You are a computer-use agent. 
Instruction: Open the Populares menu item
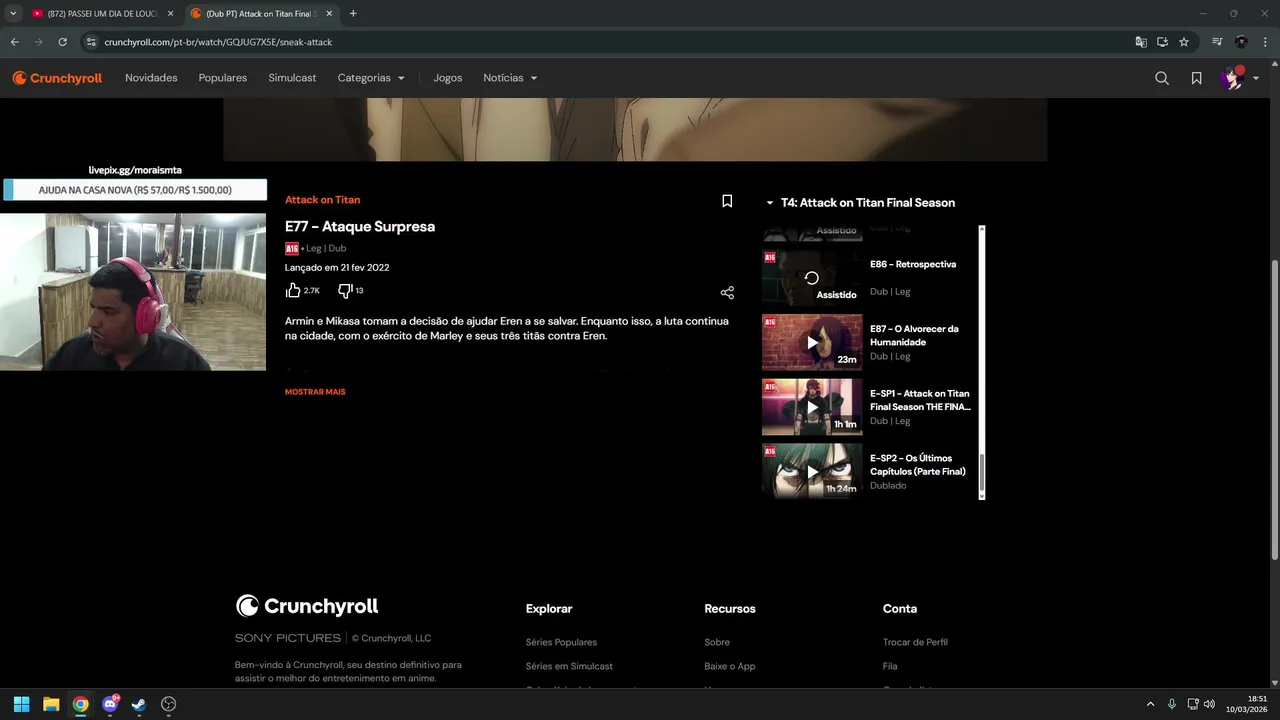(223, 78)
